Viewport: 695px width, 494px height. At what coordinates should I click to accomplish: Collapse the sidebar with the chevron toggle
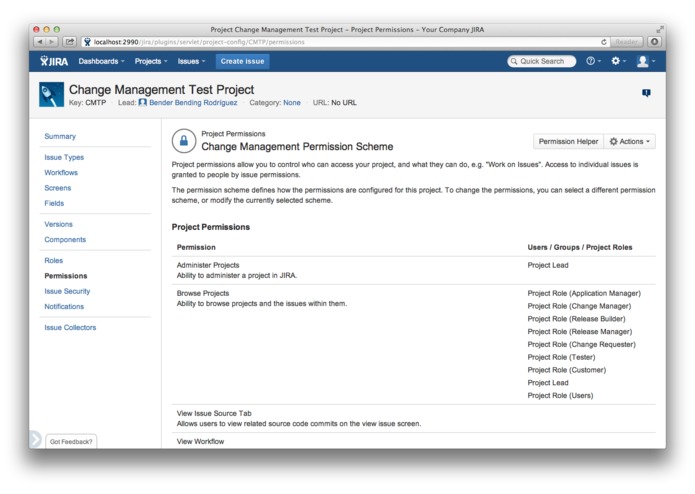35,440
